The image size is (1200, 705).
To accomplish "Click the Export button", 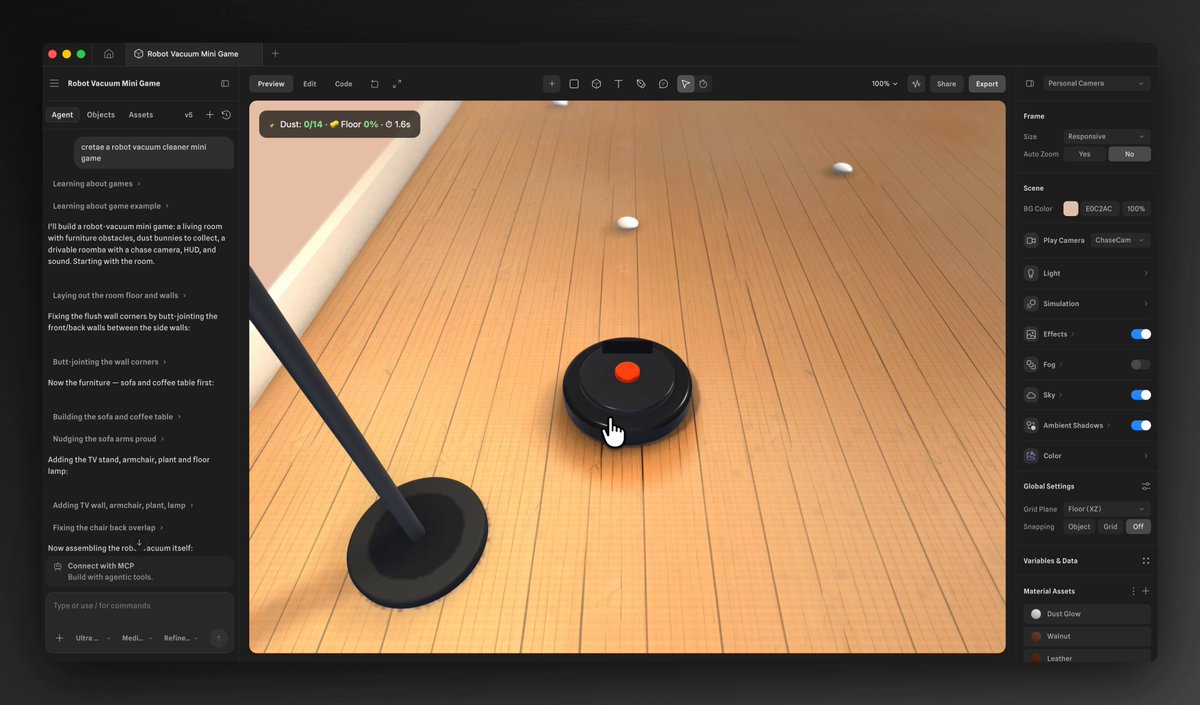I will click(x=987, y=84).
